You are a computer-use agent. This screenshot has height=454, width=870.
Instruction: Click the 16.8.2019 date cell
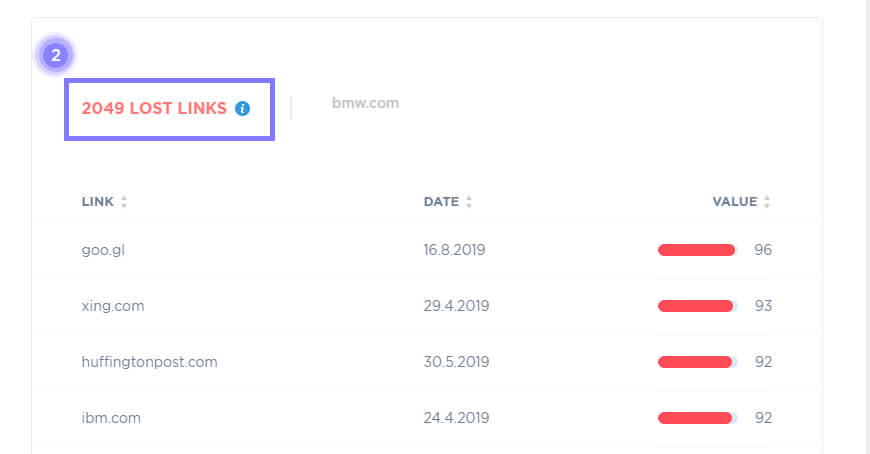coord(454,250)
